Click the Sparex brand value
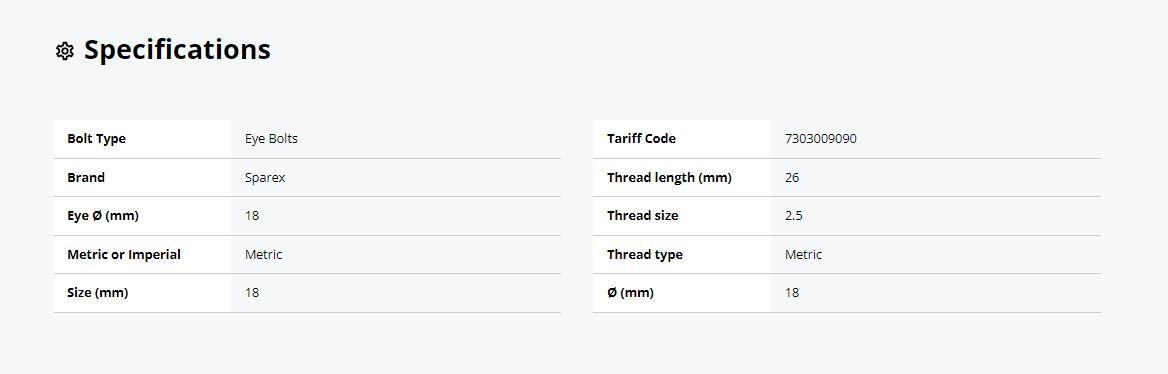The image size is (1168, 374). pos(265,177)
